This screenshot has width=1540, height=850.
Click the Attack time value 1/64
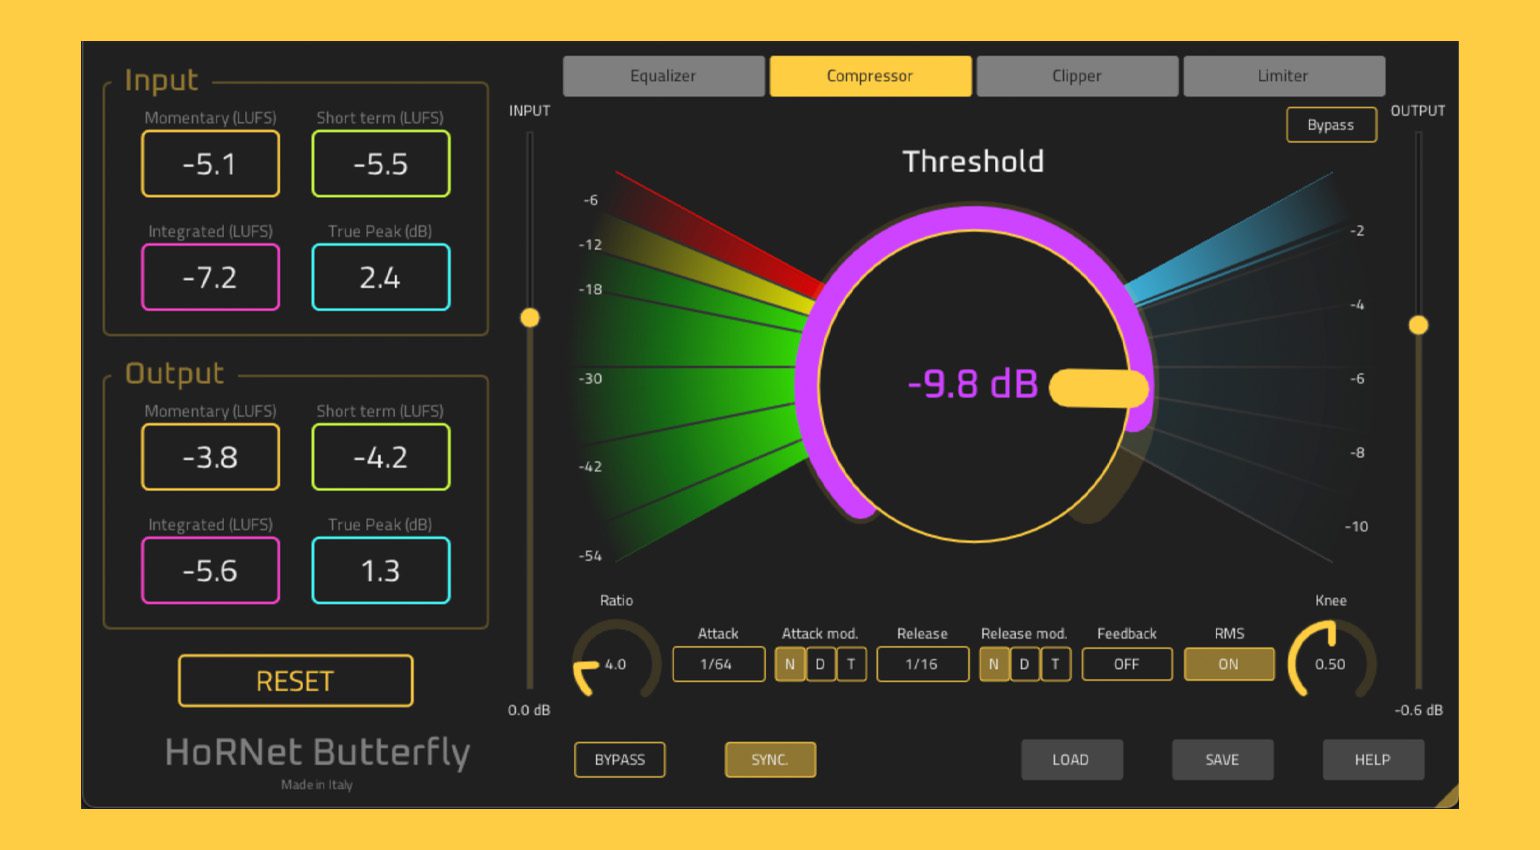(x=717, y=663)
